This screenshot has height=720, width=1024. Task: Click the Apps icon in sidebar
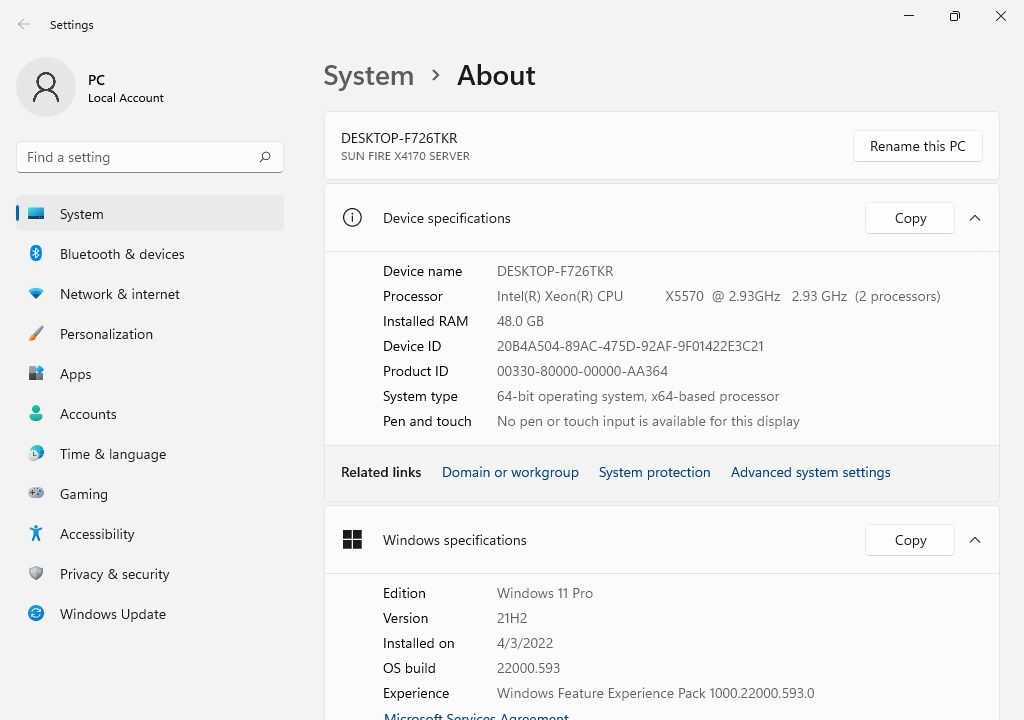tap(36, 374)
